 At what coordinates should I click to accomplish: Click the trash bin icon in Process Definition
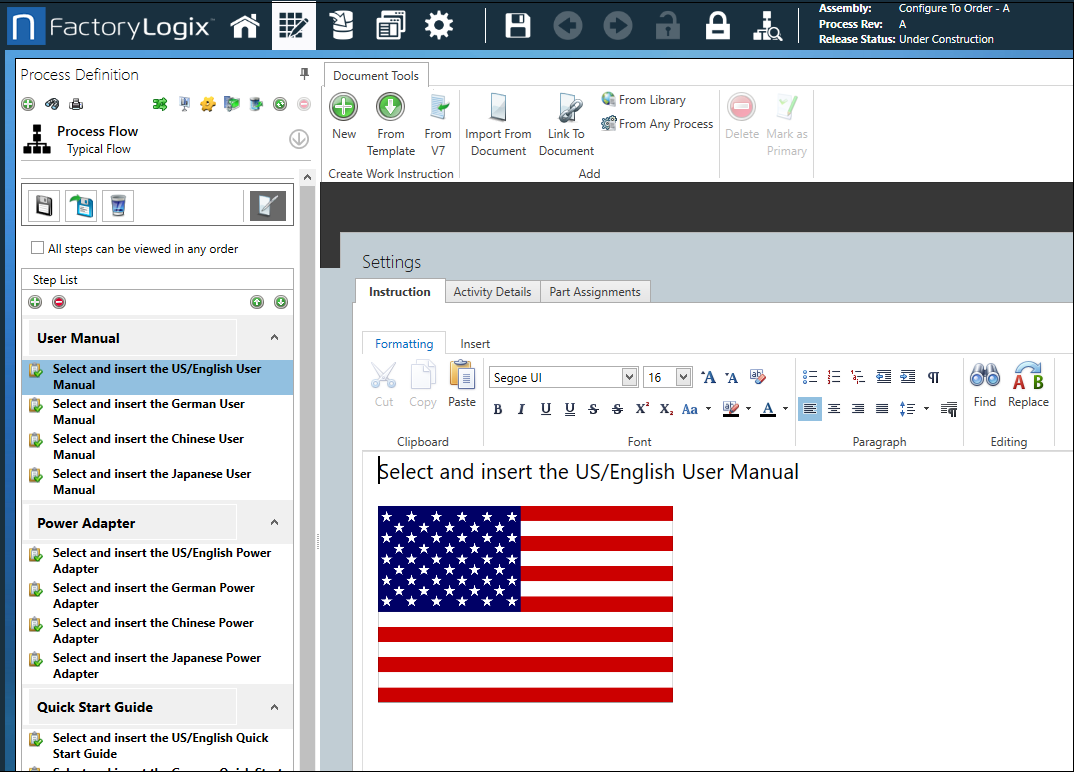coord(118,206)
